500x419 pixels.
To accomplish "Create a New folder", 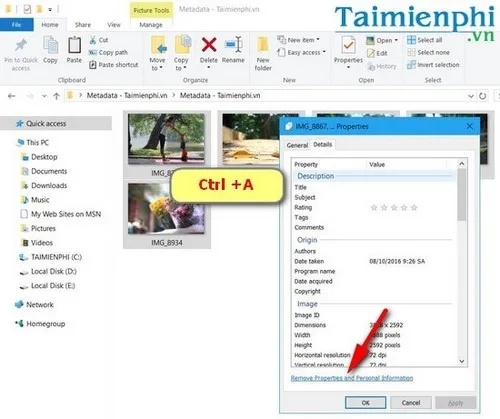I will coord(263,53).
